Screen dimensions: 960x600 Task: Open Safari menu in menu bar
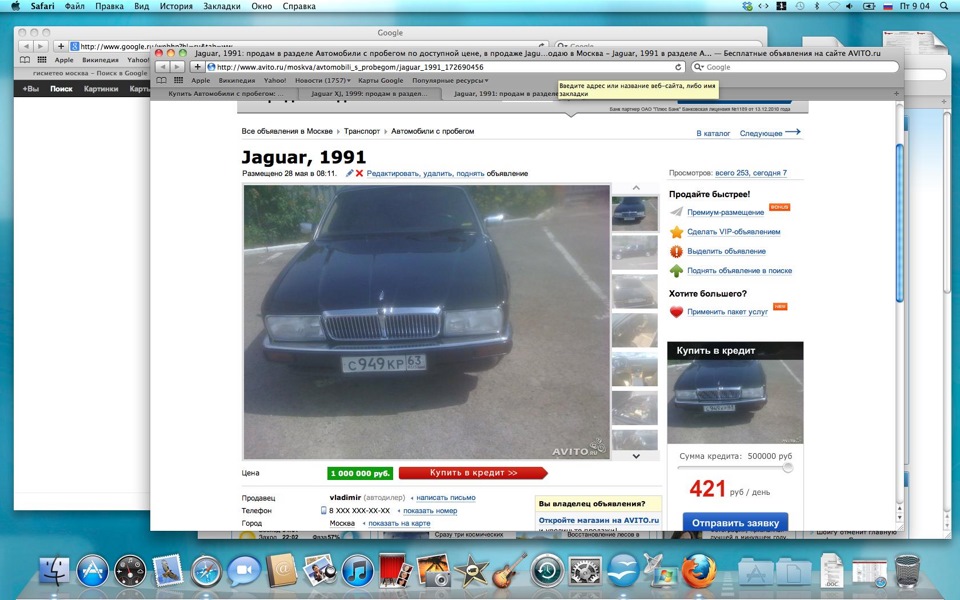[42, 6]
